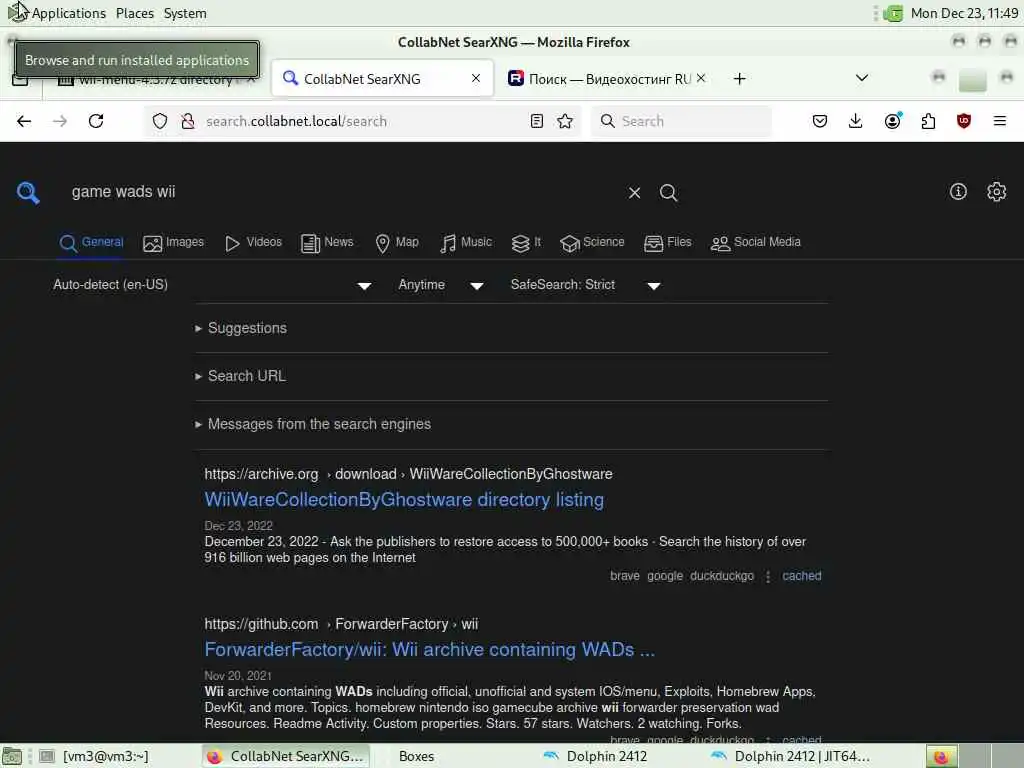Open ForwarderFactory/wii result link
The width and height of the screenshot is (1024, 768).
click(430, 650)
